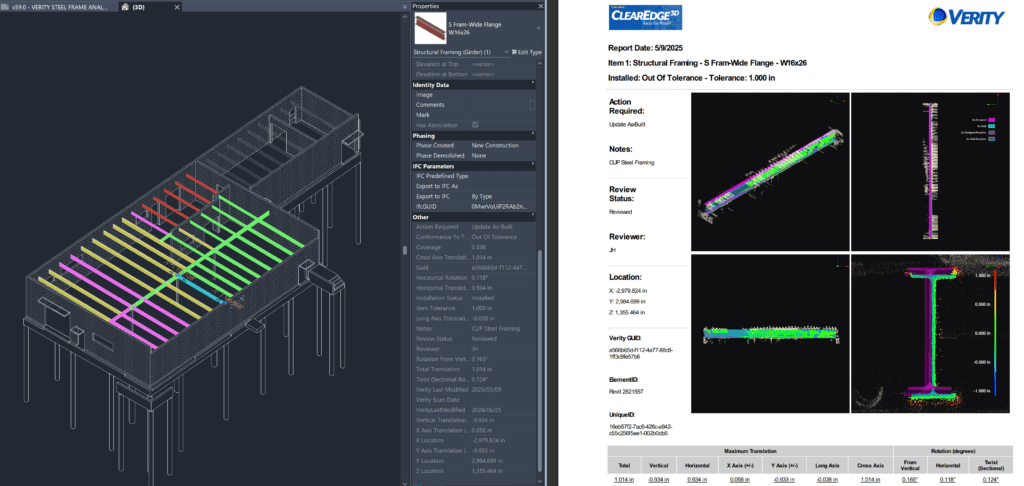The height and width of the screenshot is (486, 1024).
Task: Click the deviation color scale bar
Action: [x=995, y=333]
